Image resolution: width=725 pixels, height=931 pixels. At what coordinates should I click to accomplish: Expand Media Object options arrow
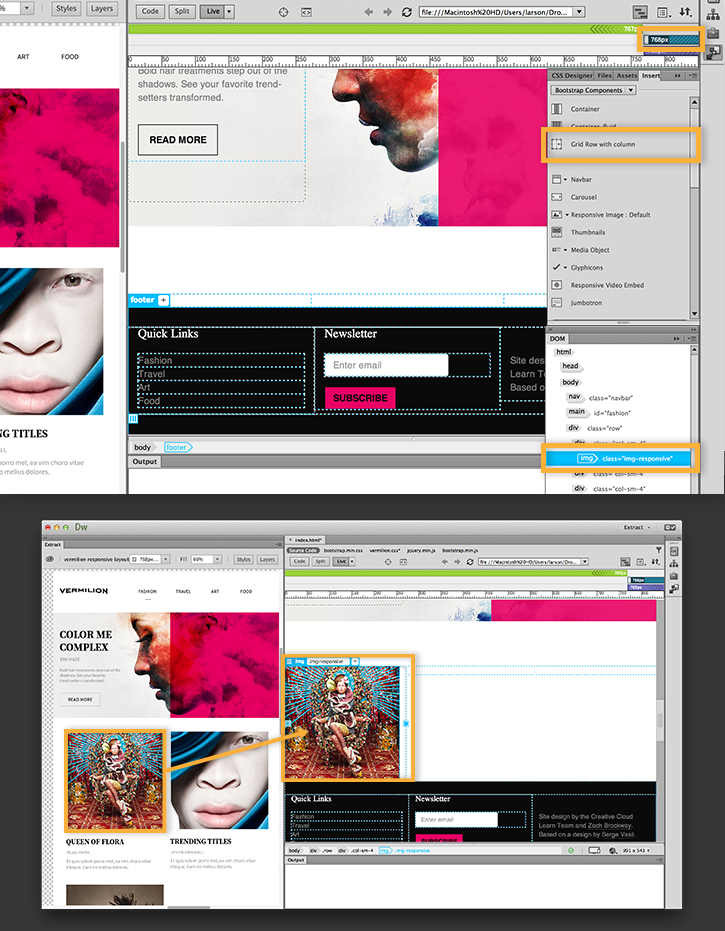(565, 250)
